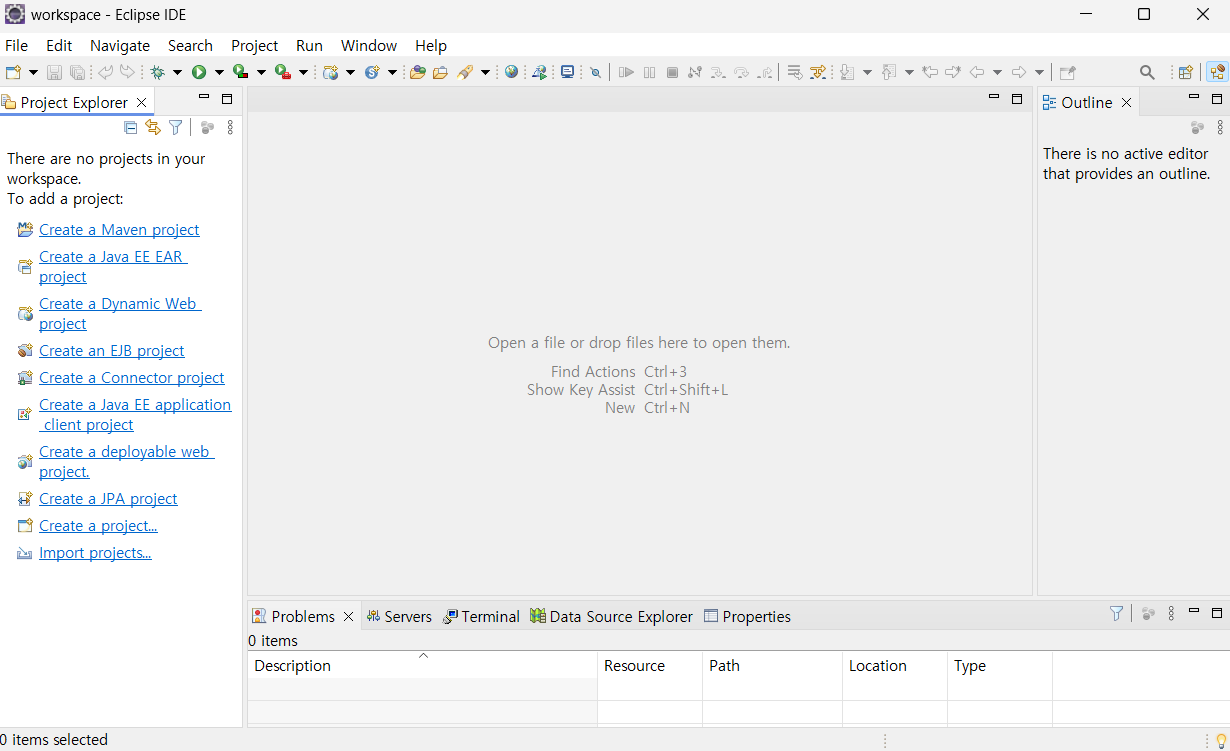
Task: Click the green Run button icon
Action: (x=199, y=72)
